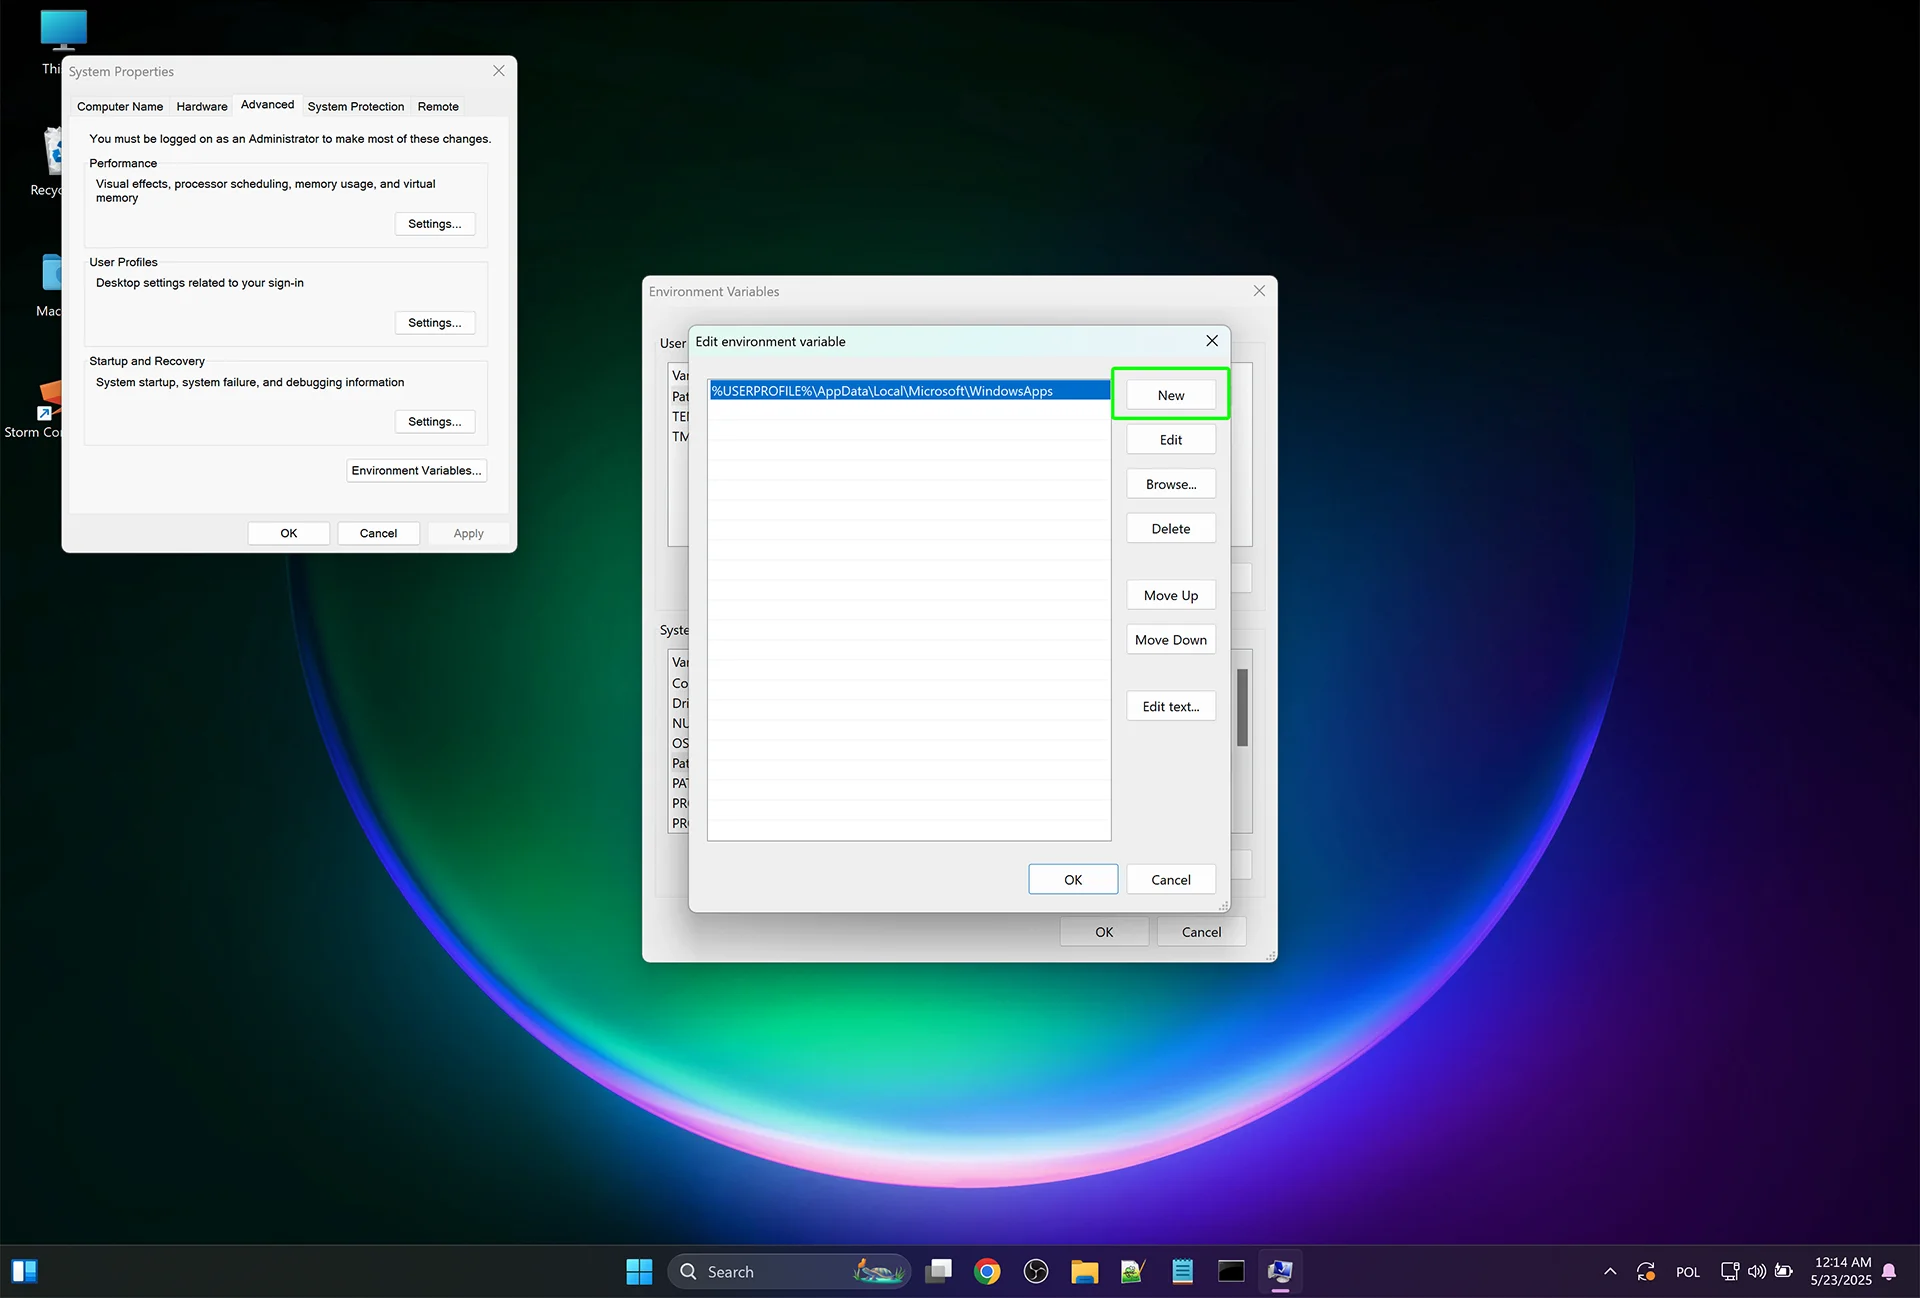Open the notification bell icon
Image resolution: width=1920 pixels, height=1298 pixels.
click(1889, 1271)
